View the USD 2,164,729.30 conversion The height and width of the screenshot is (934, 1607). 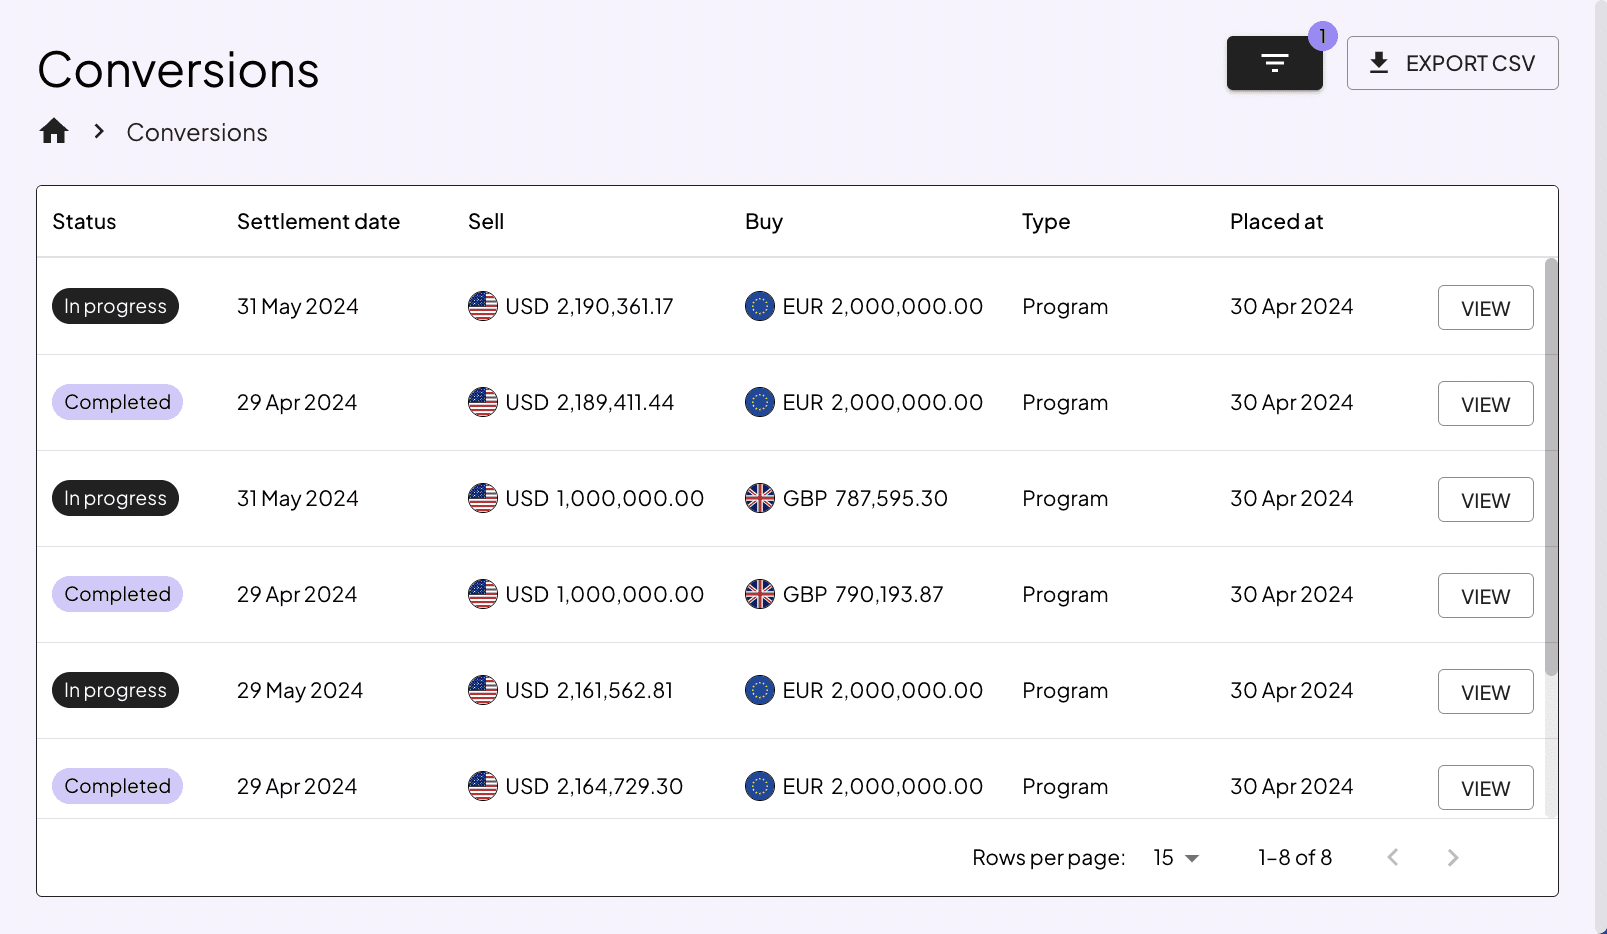pyautogui.click(x=1485, y=788)
